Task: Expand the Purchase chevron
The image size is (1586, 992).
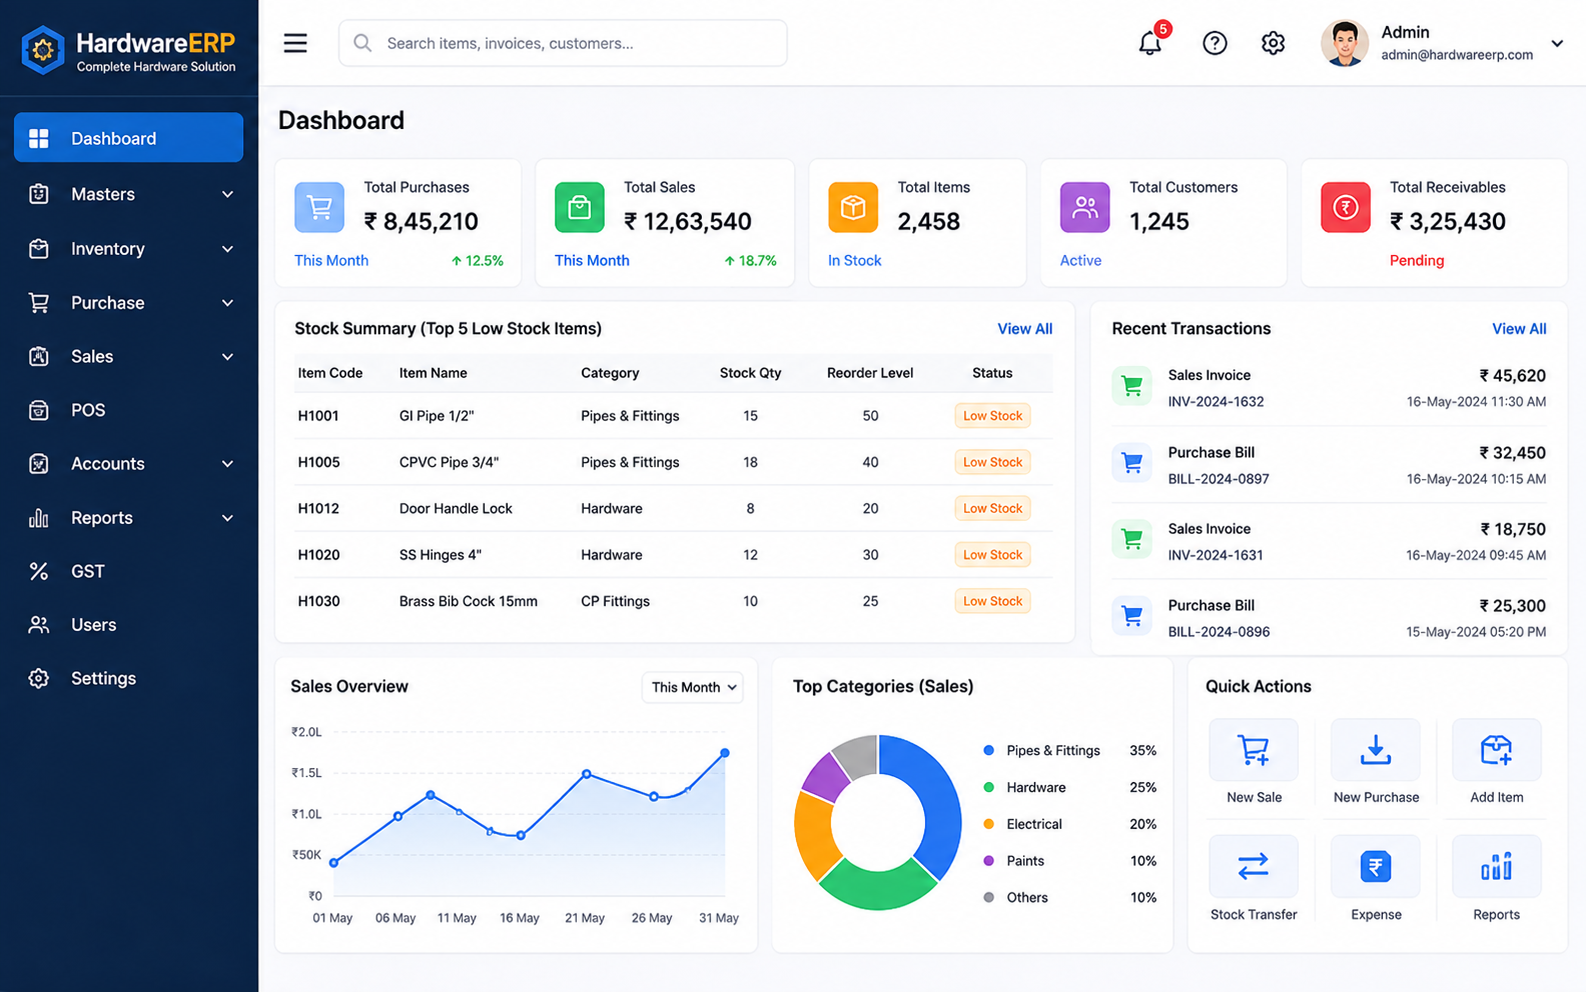Action: pos(227,303)
